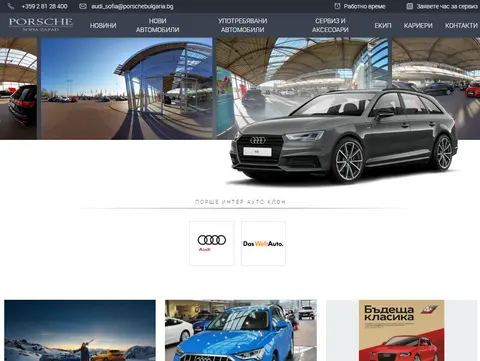Image resolution: width=480 pixels, height=361 pixels.
Task: Open the Кариери menu item
Action: [x=418, y=25]
